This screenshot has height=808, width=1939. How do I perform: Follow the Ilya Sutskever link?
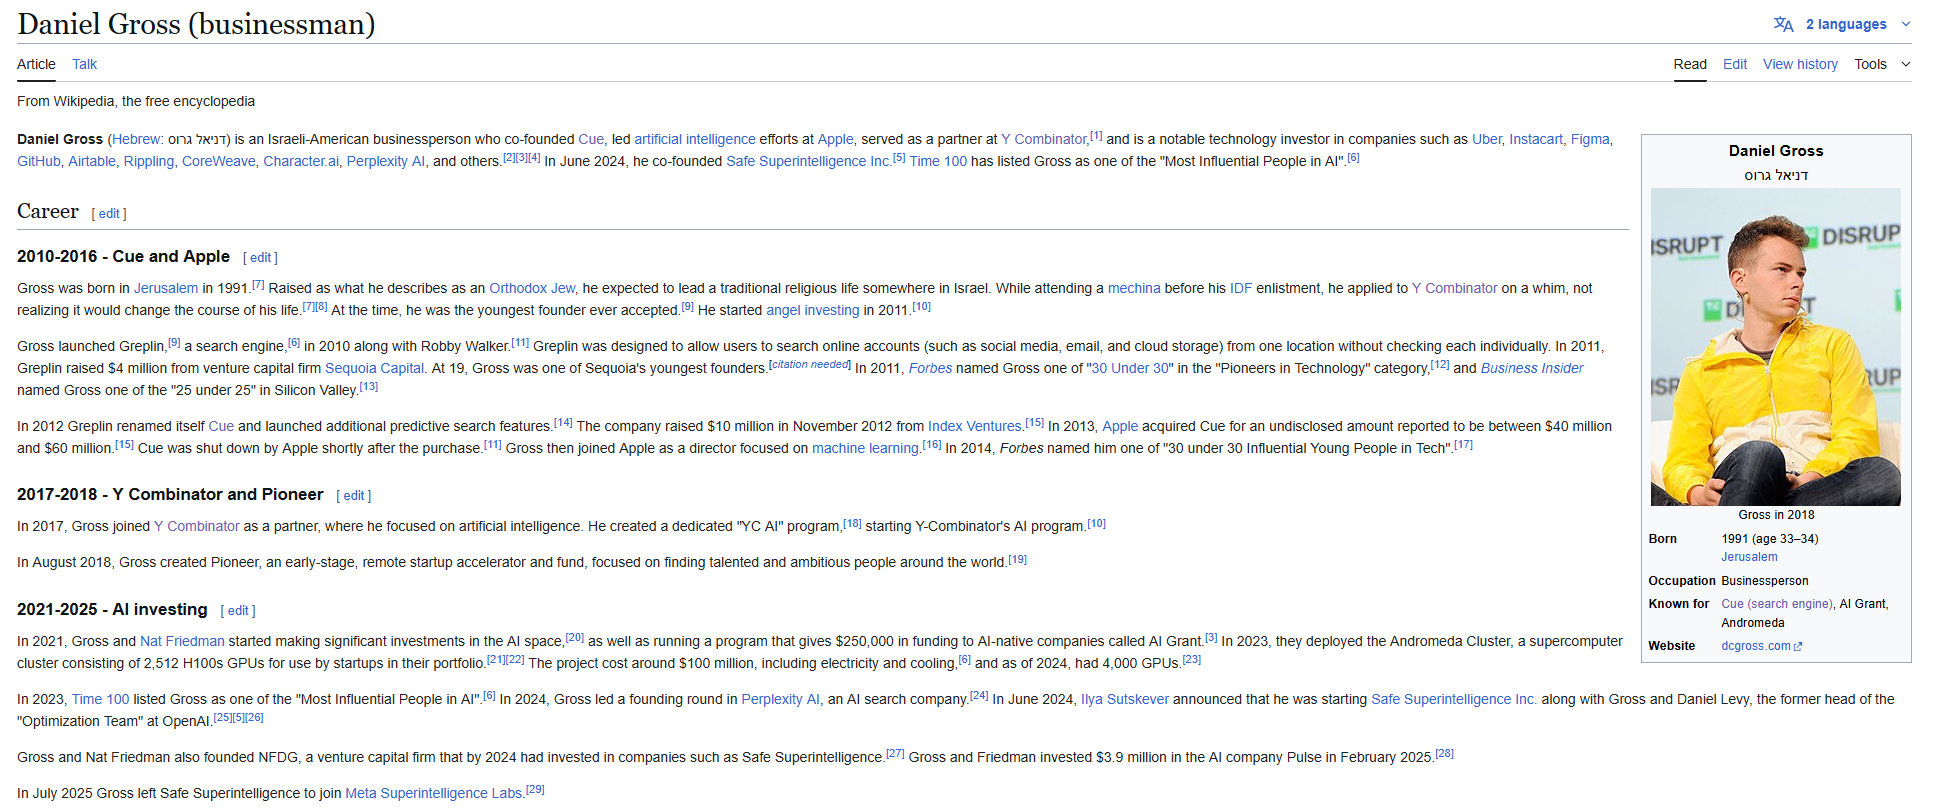click(1125, 699)
